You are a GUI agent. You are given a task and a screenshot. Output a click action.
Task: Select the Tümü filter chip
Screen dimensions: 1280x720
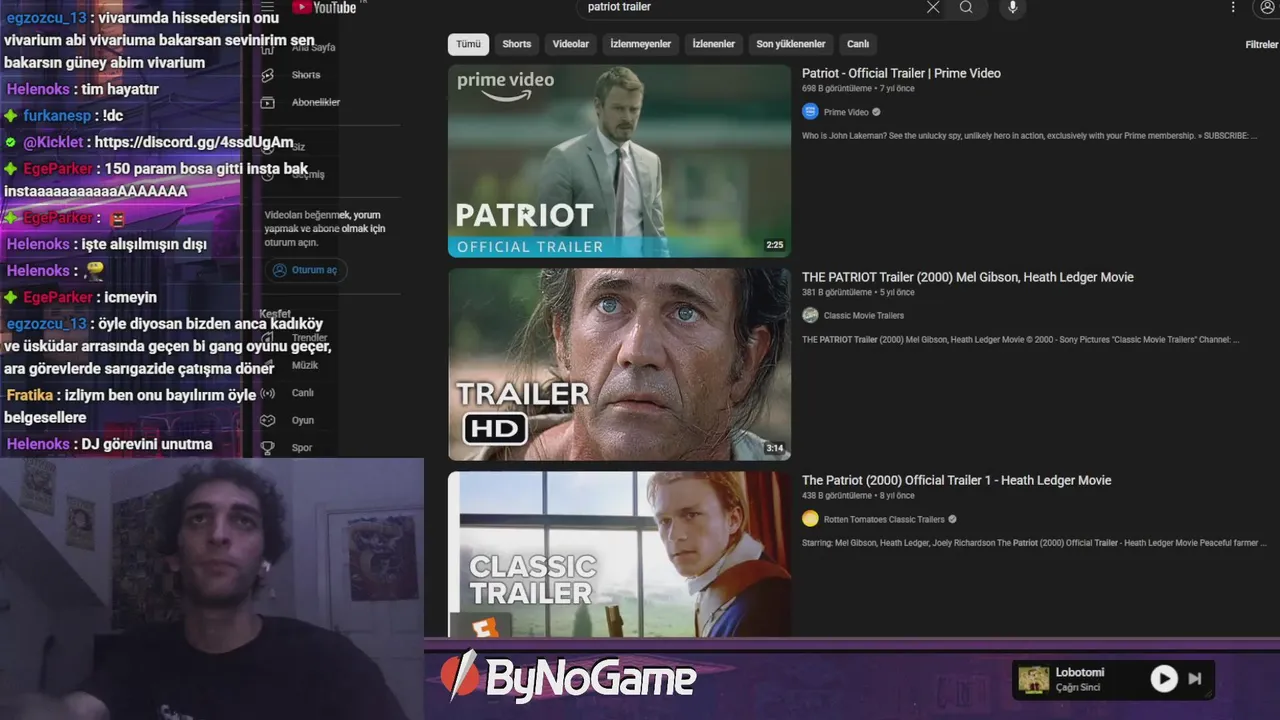tap(468, 44)
